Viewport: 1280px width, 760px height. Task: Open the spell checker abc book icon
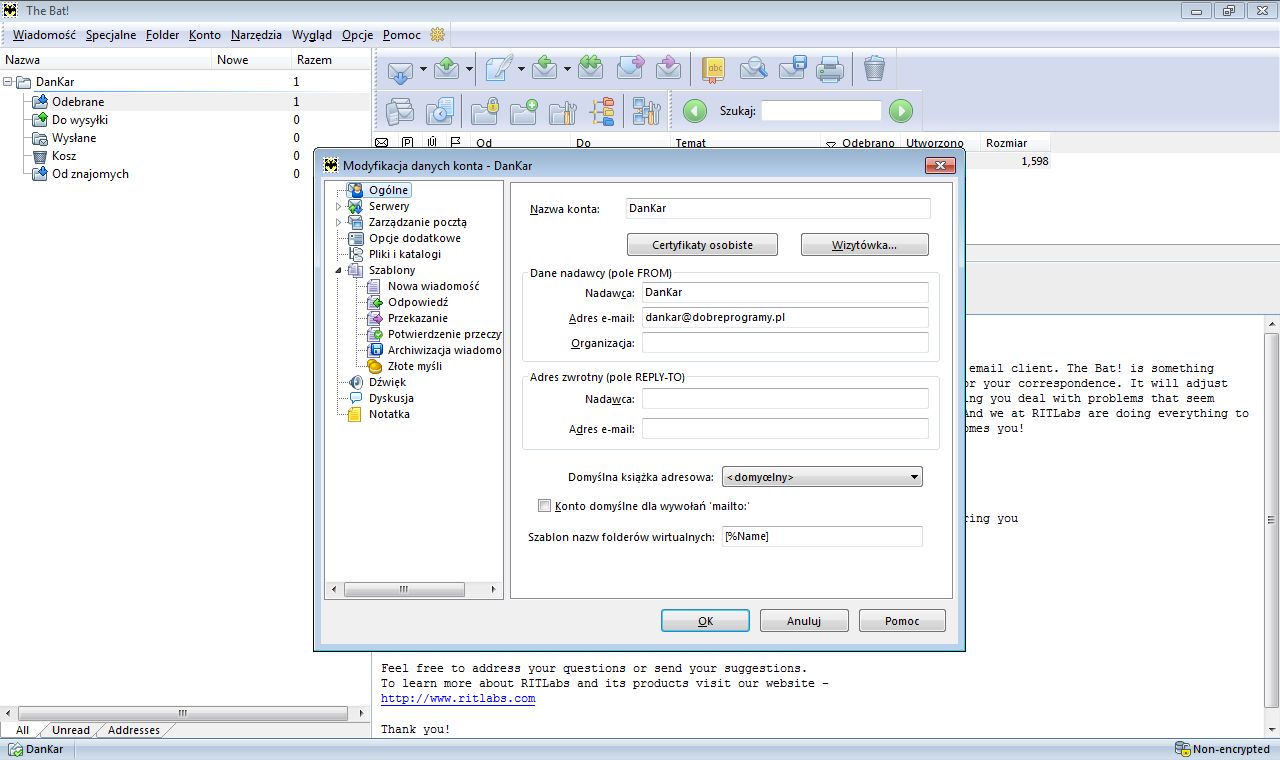coord(714,69)
